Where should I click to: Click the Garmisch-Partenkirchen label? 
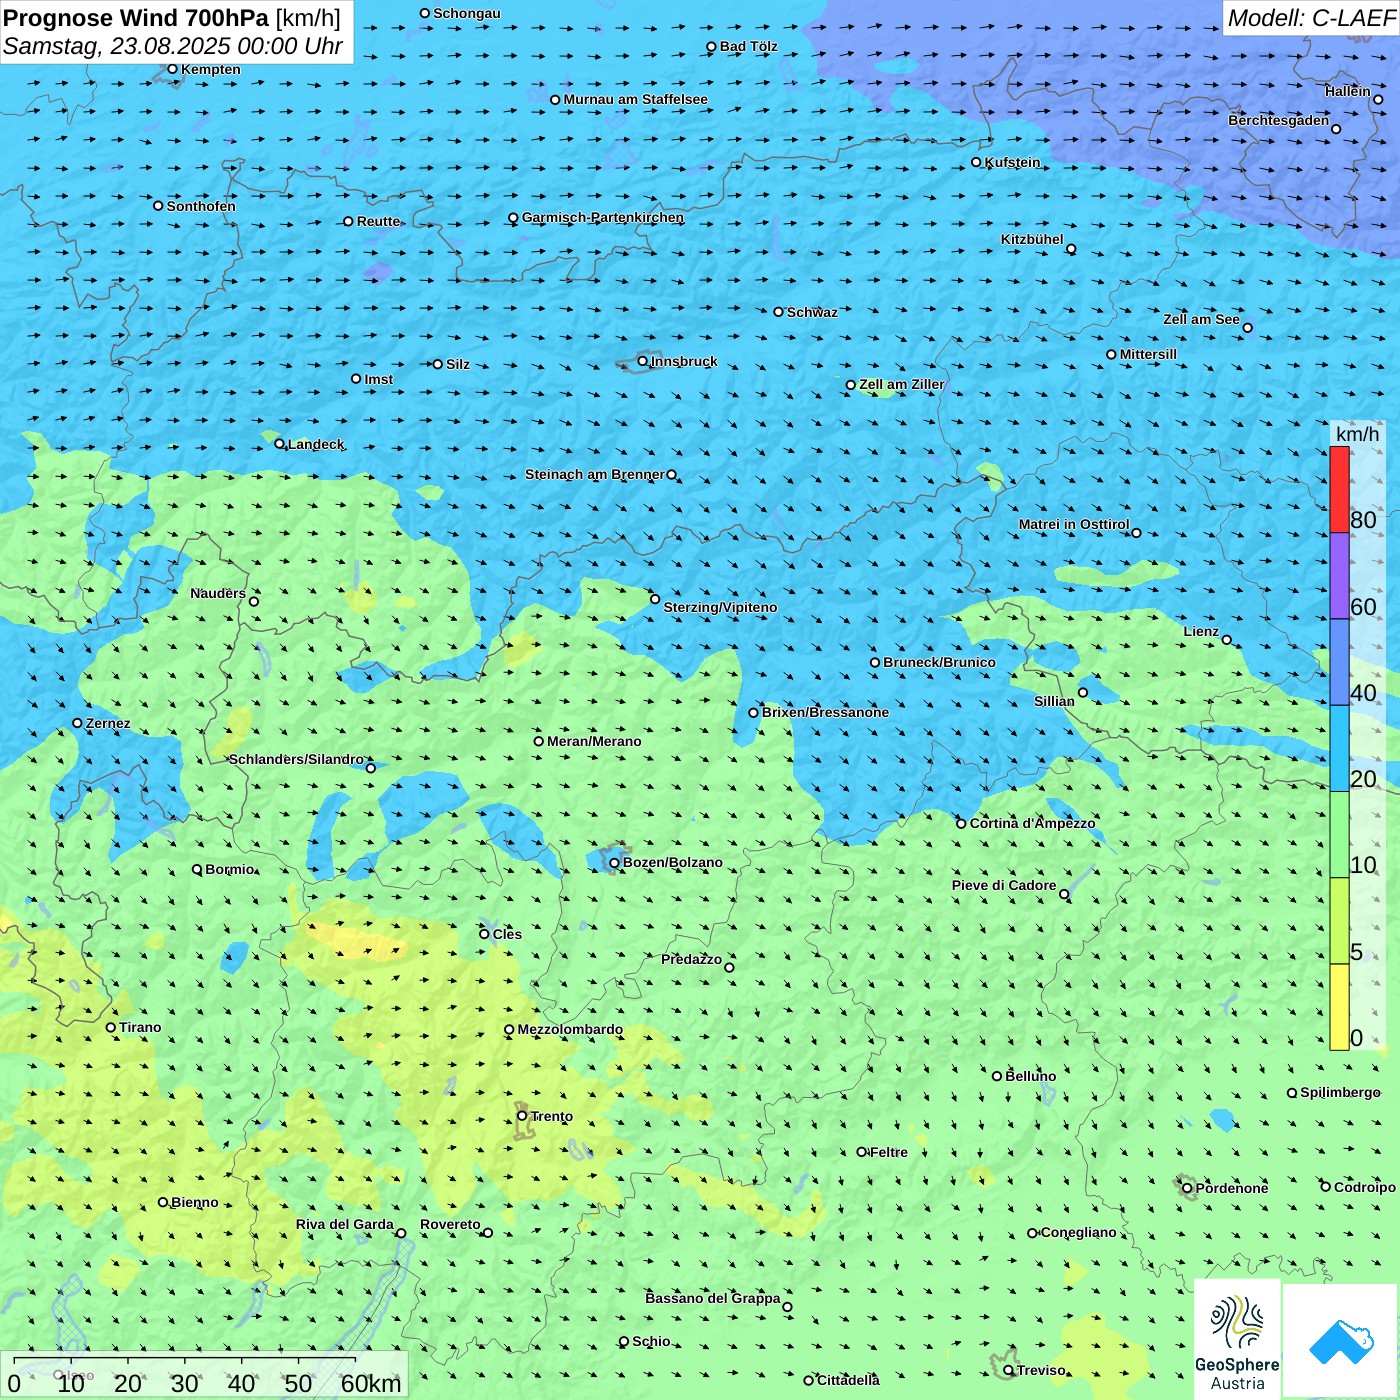[603, 217]
